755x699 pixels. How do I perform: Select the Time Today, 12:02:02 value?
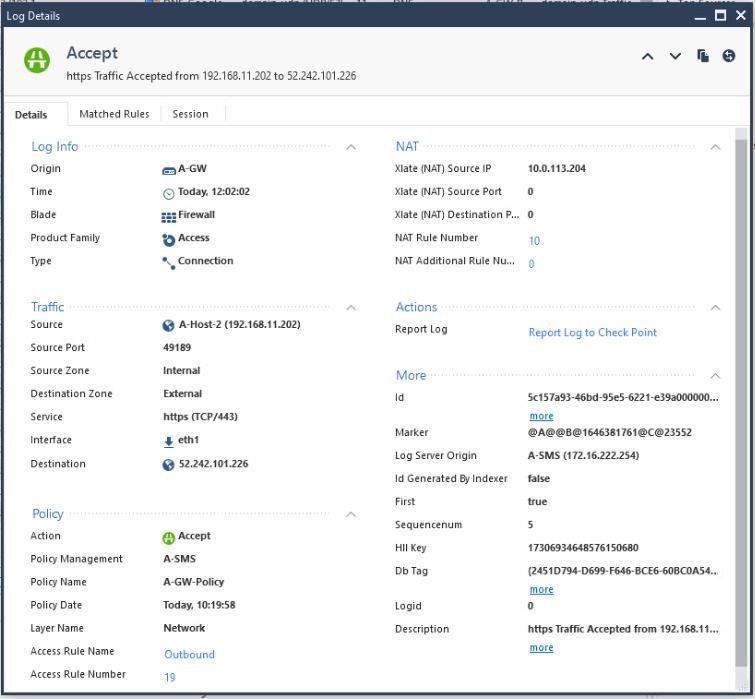(x=214, y=192)
